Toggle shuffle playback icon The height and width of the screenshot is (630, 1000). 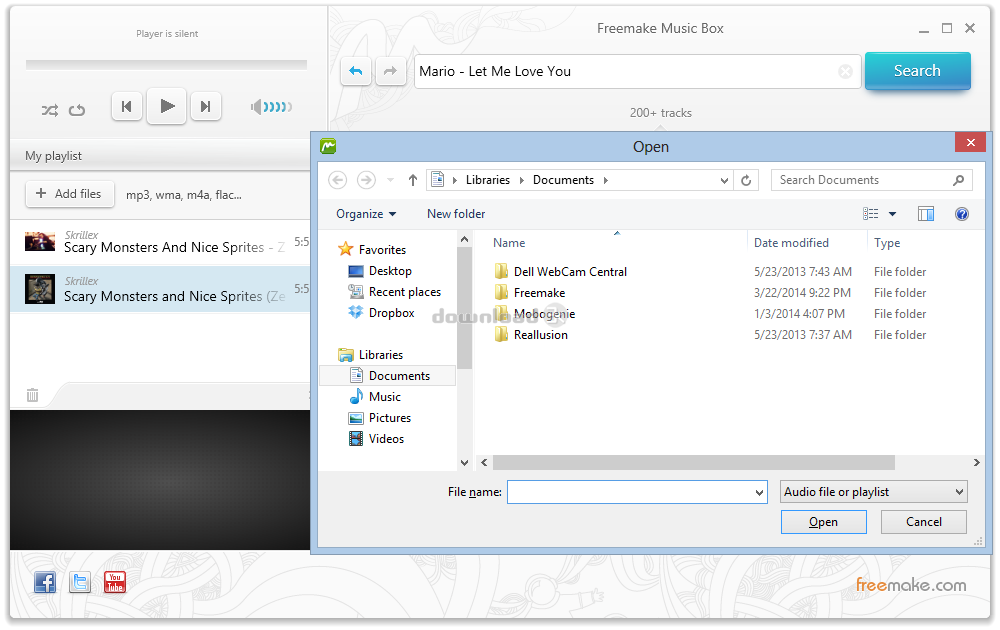click(49, 110)
